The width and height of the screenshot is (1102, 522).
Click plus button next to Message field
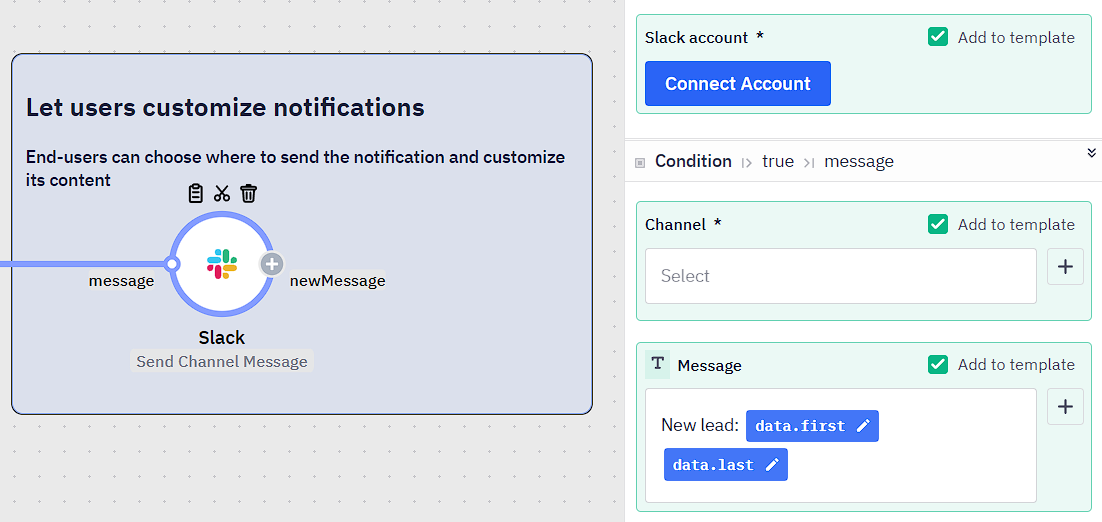[1065, 406]
